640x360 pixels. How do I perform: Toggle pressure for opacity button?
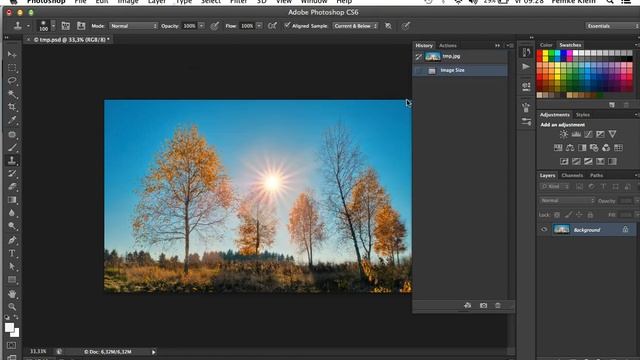tap(214, 26)
